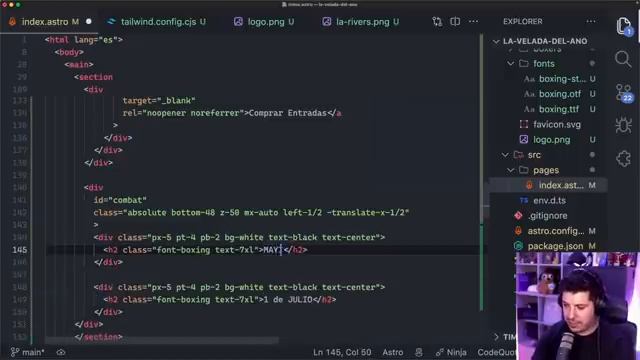Open the Extensions view icon

(623, 158)
